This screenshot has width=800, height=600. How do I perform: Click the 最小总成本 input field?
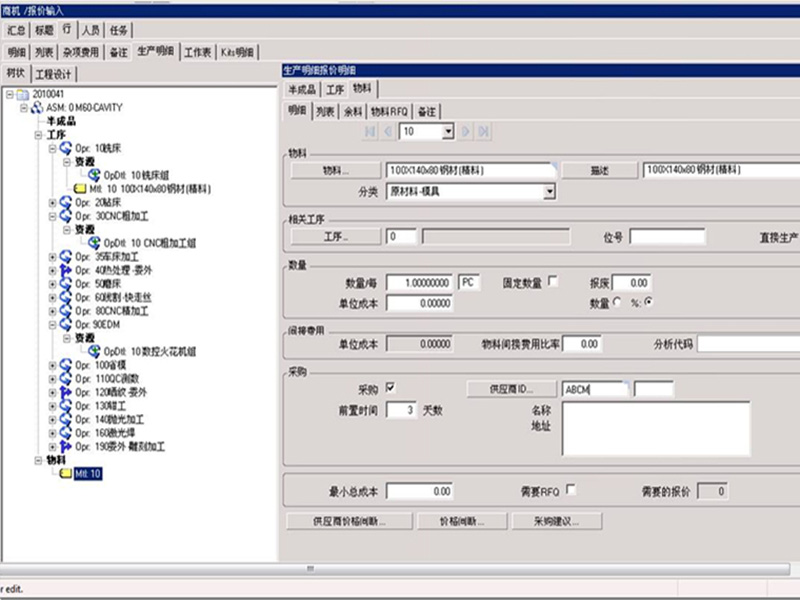click(420, 491)
